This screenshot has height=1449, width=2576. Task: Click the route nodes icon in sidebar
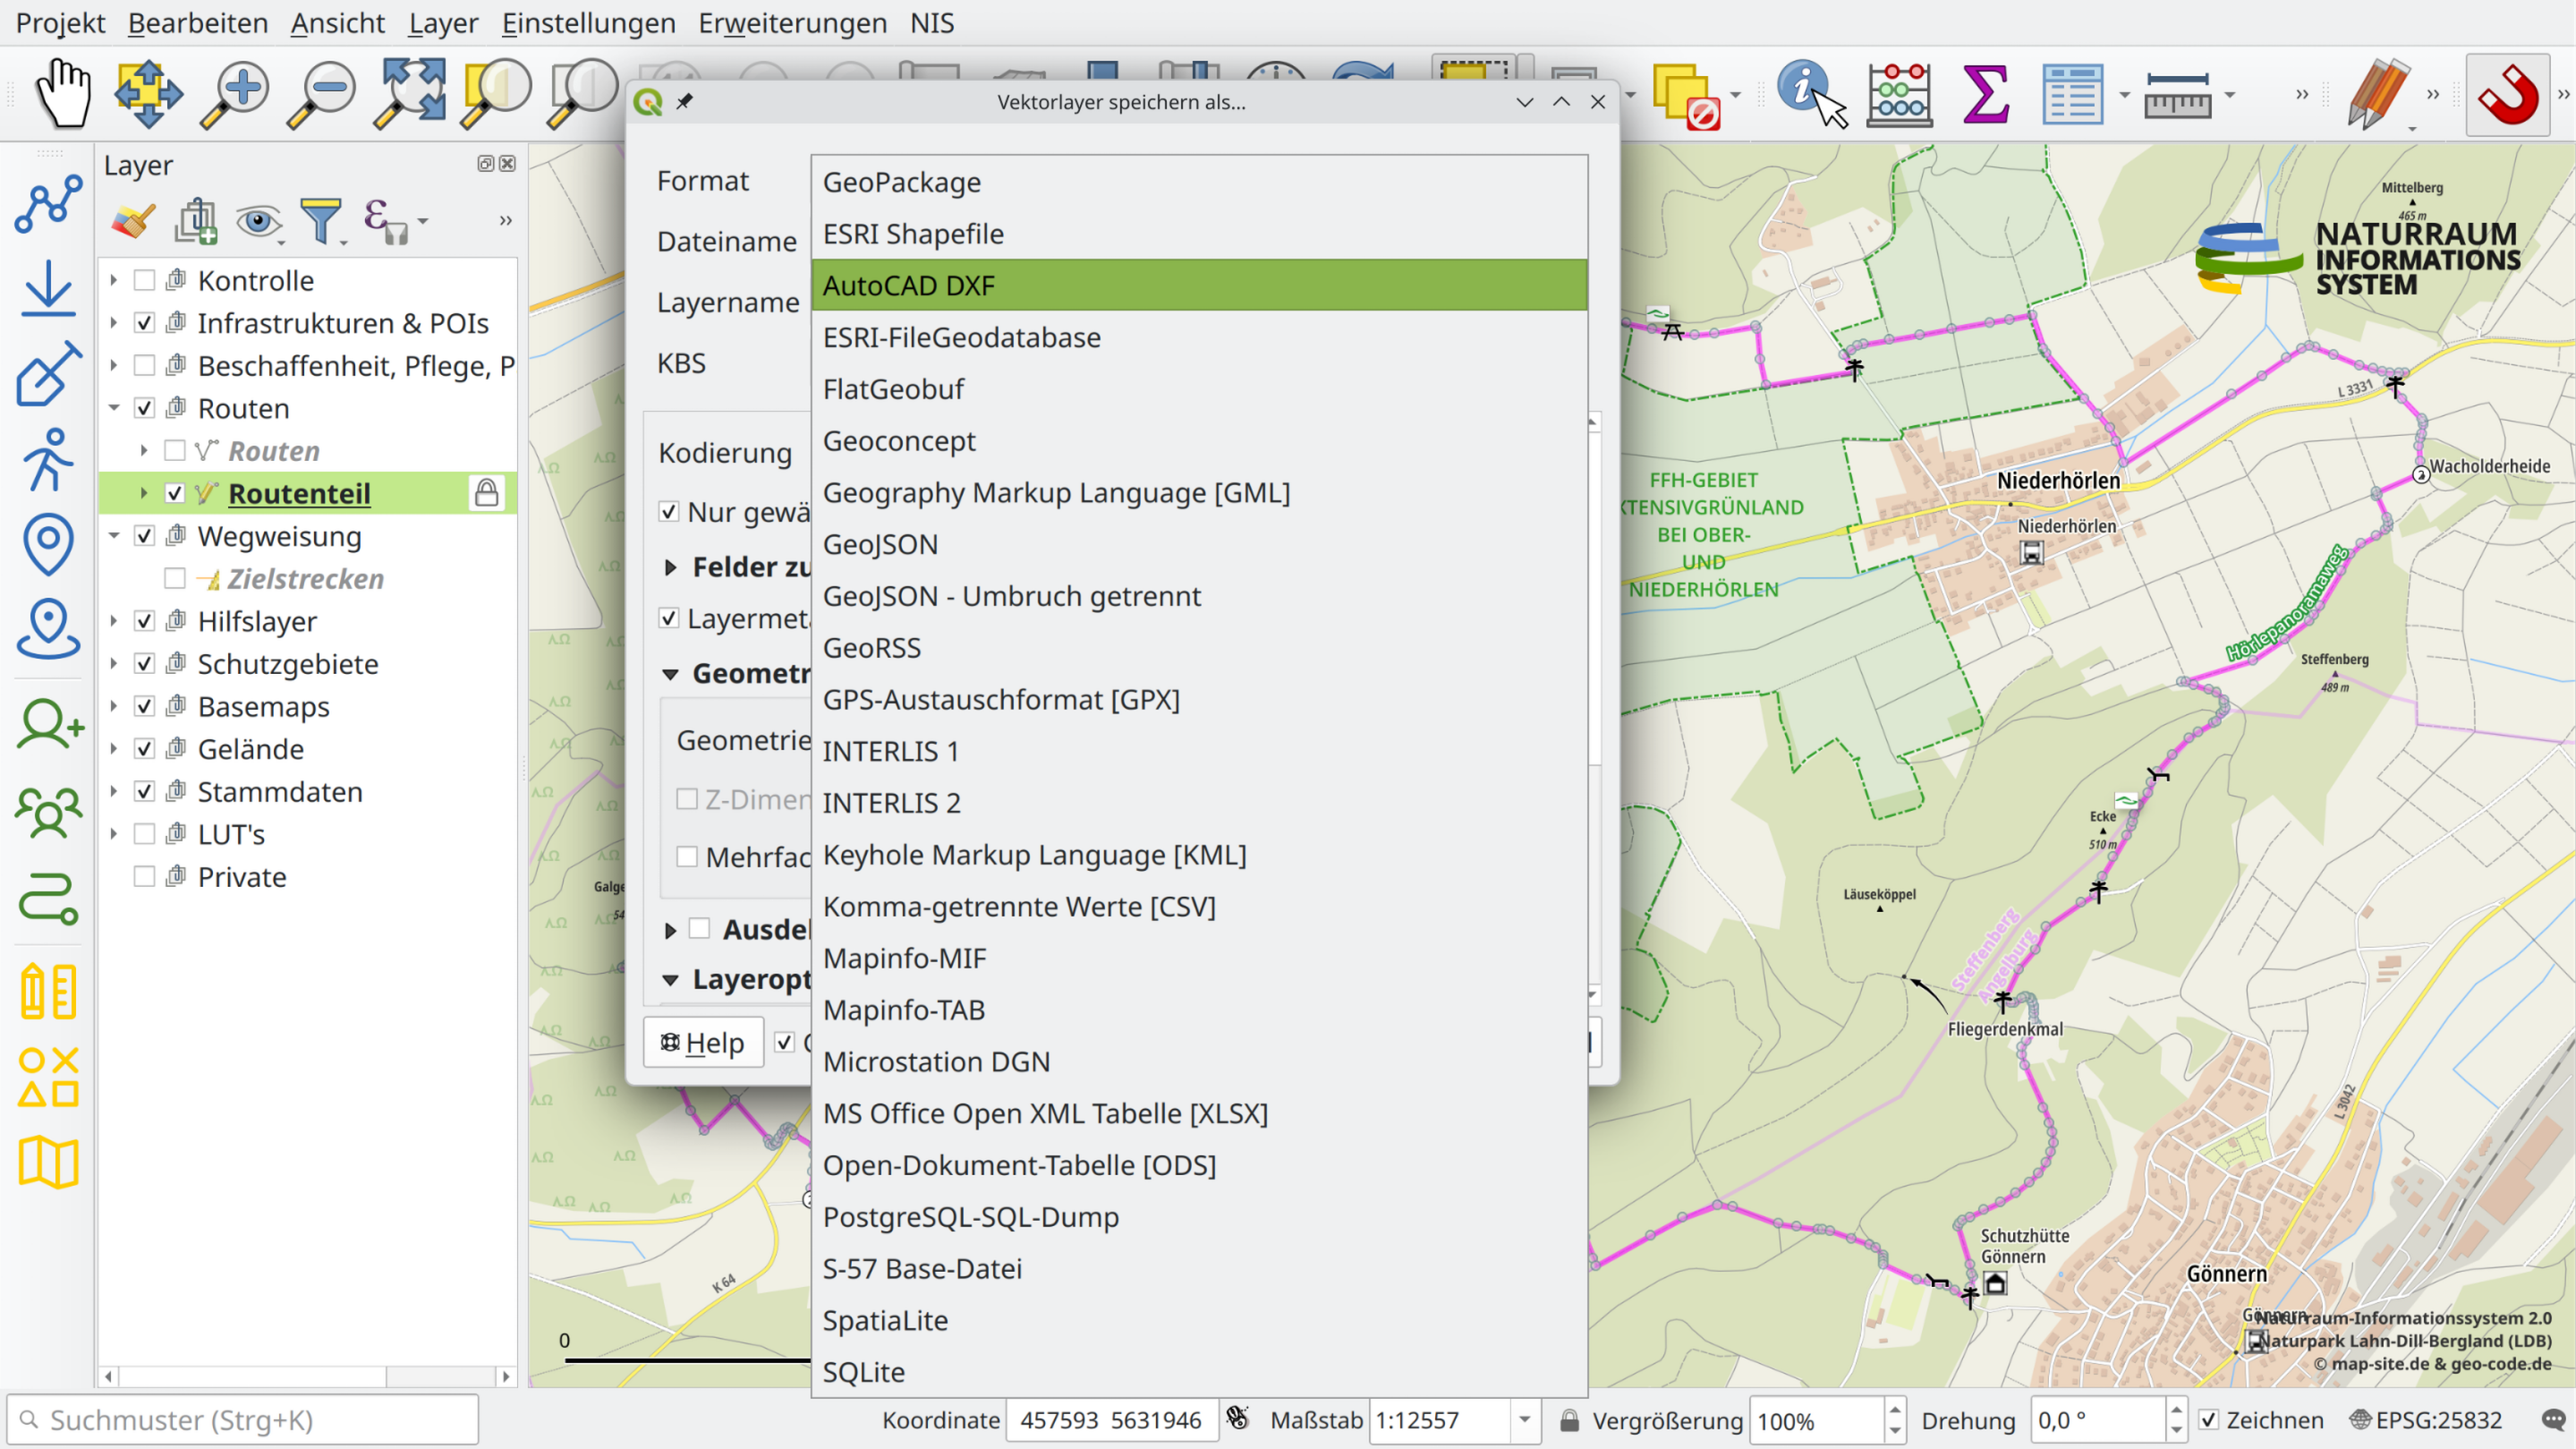(x=48, y=204)
